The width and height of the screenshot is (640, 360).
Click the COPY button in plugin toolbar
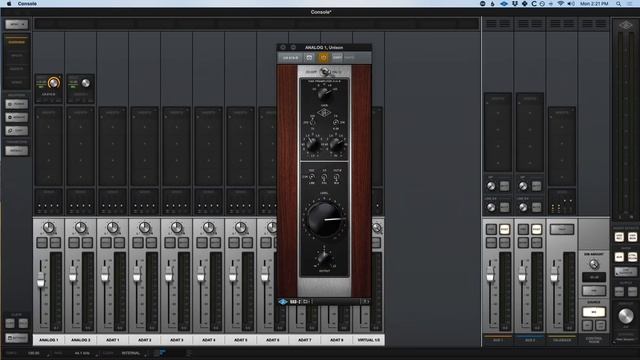337,58
